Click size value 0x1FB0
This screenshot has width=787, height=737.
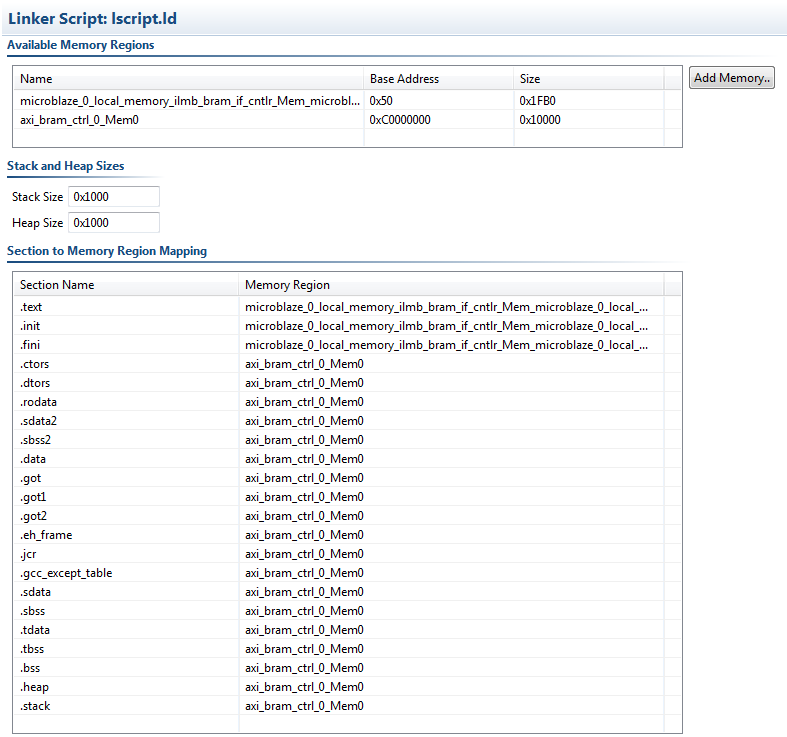point(537,101)
